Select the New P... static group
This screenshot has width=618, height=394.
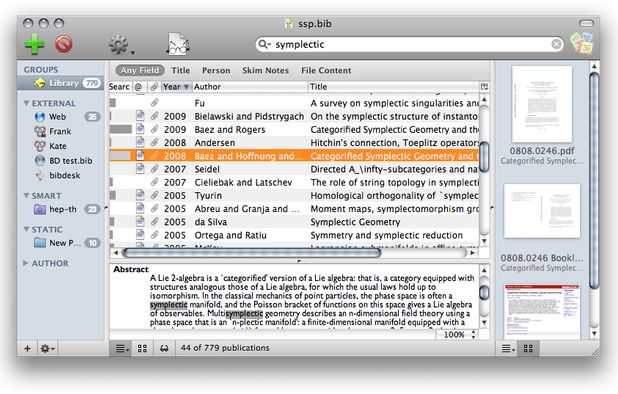[x=61, y=243]
